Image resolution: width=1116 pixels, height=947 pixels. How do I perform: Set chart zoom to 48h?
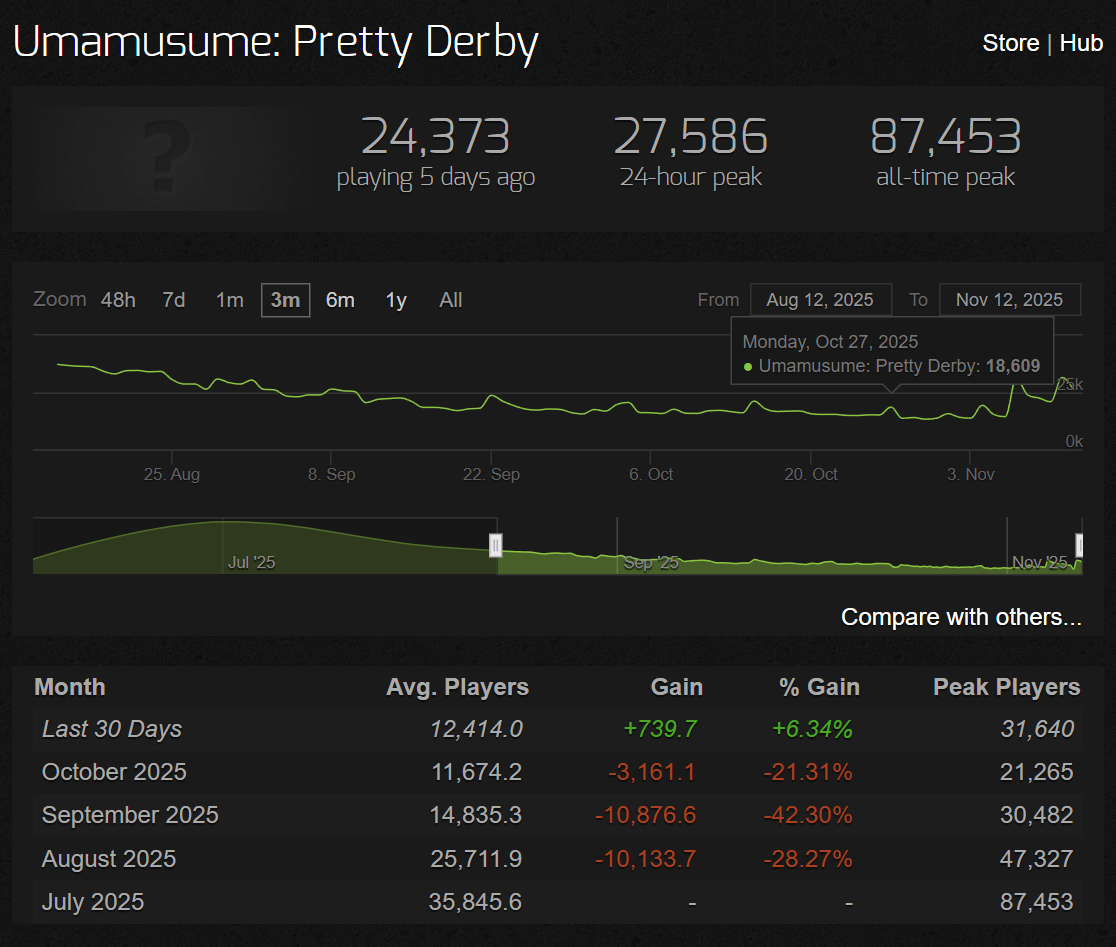click(x=118, y=300)
